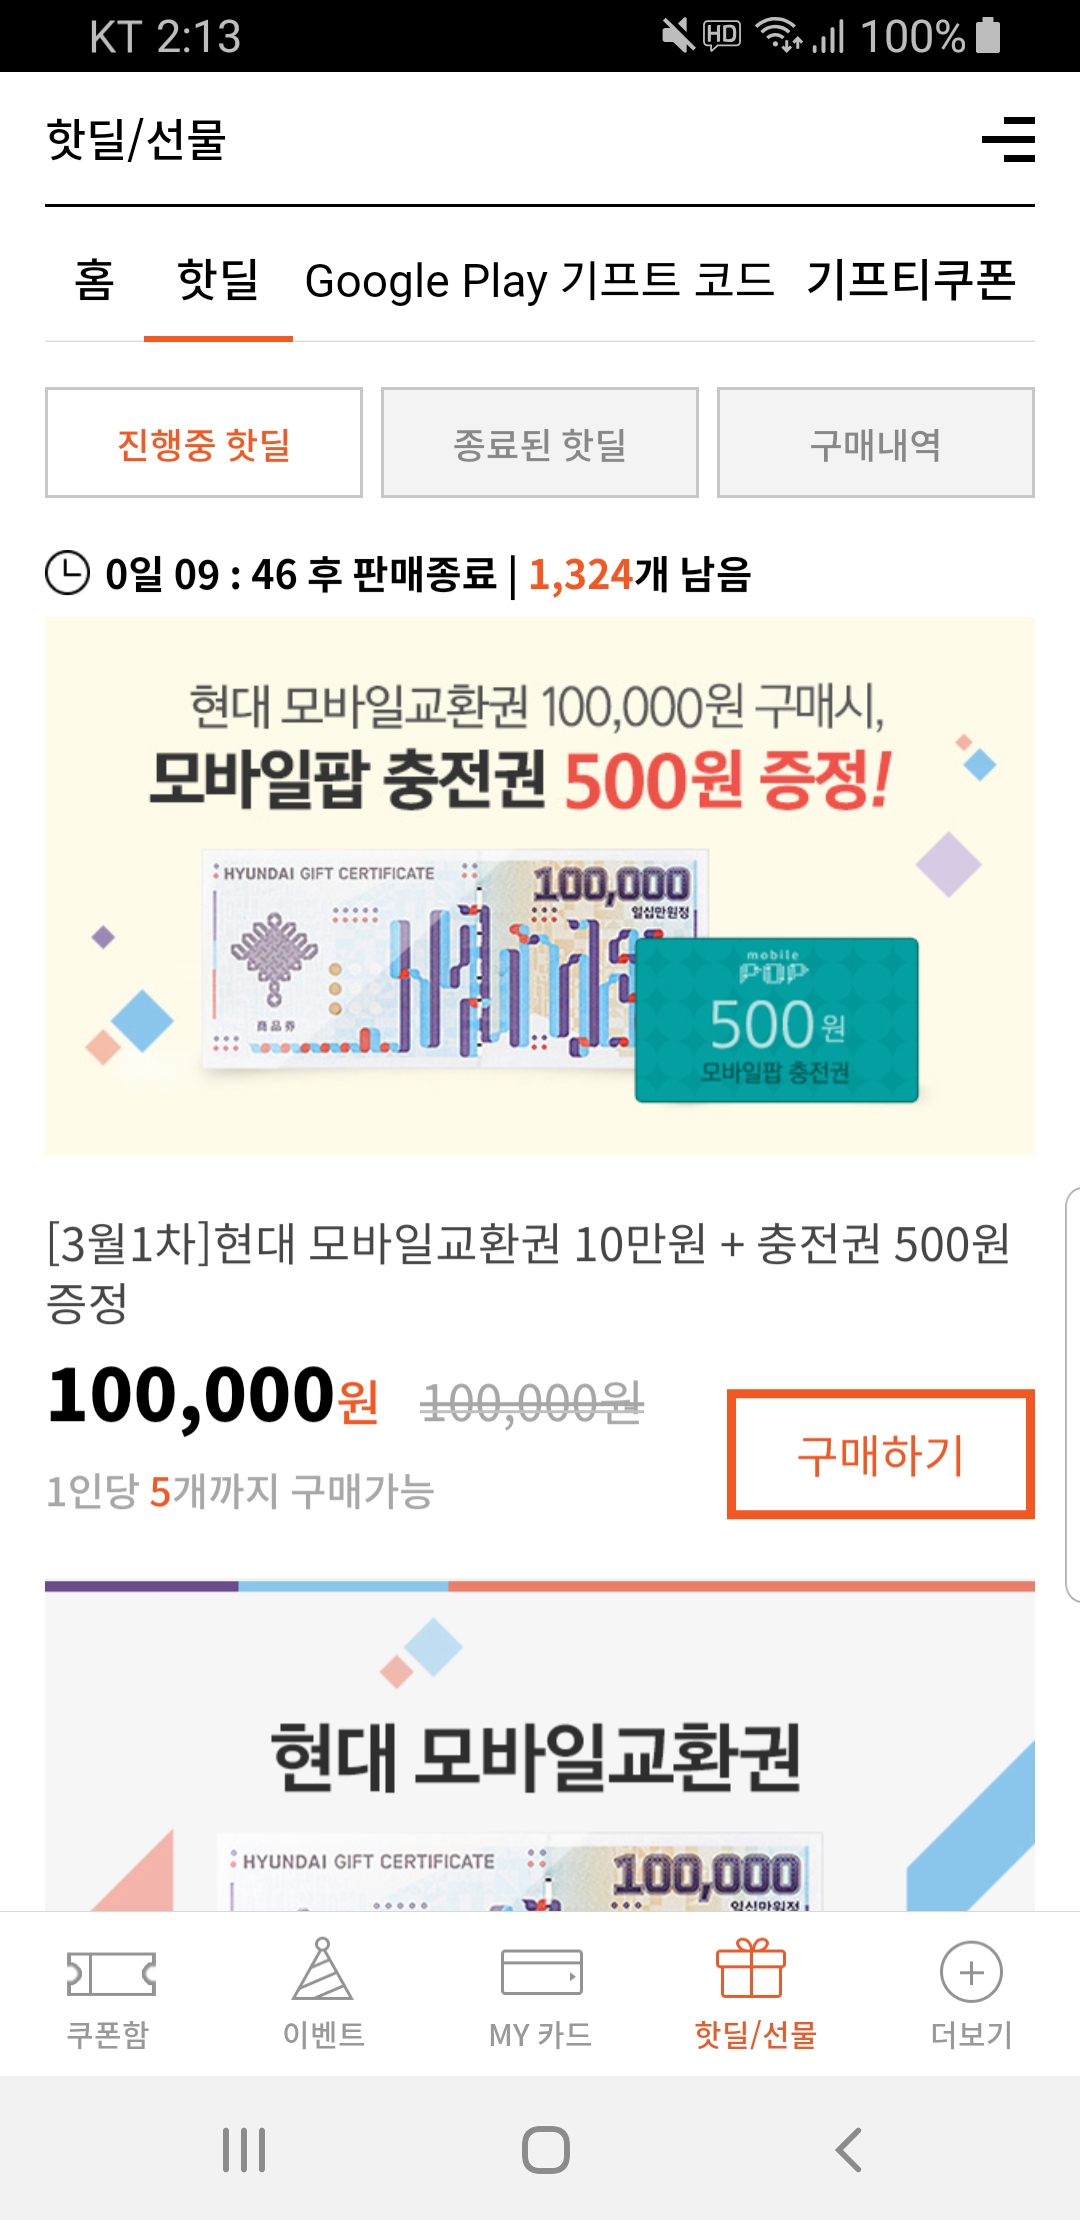Tap the MY 카드 card icon
Image resolution: width=1080 pixels, height=2220 pixels.
pos(541,1973)
